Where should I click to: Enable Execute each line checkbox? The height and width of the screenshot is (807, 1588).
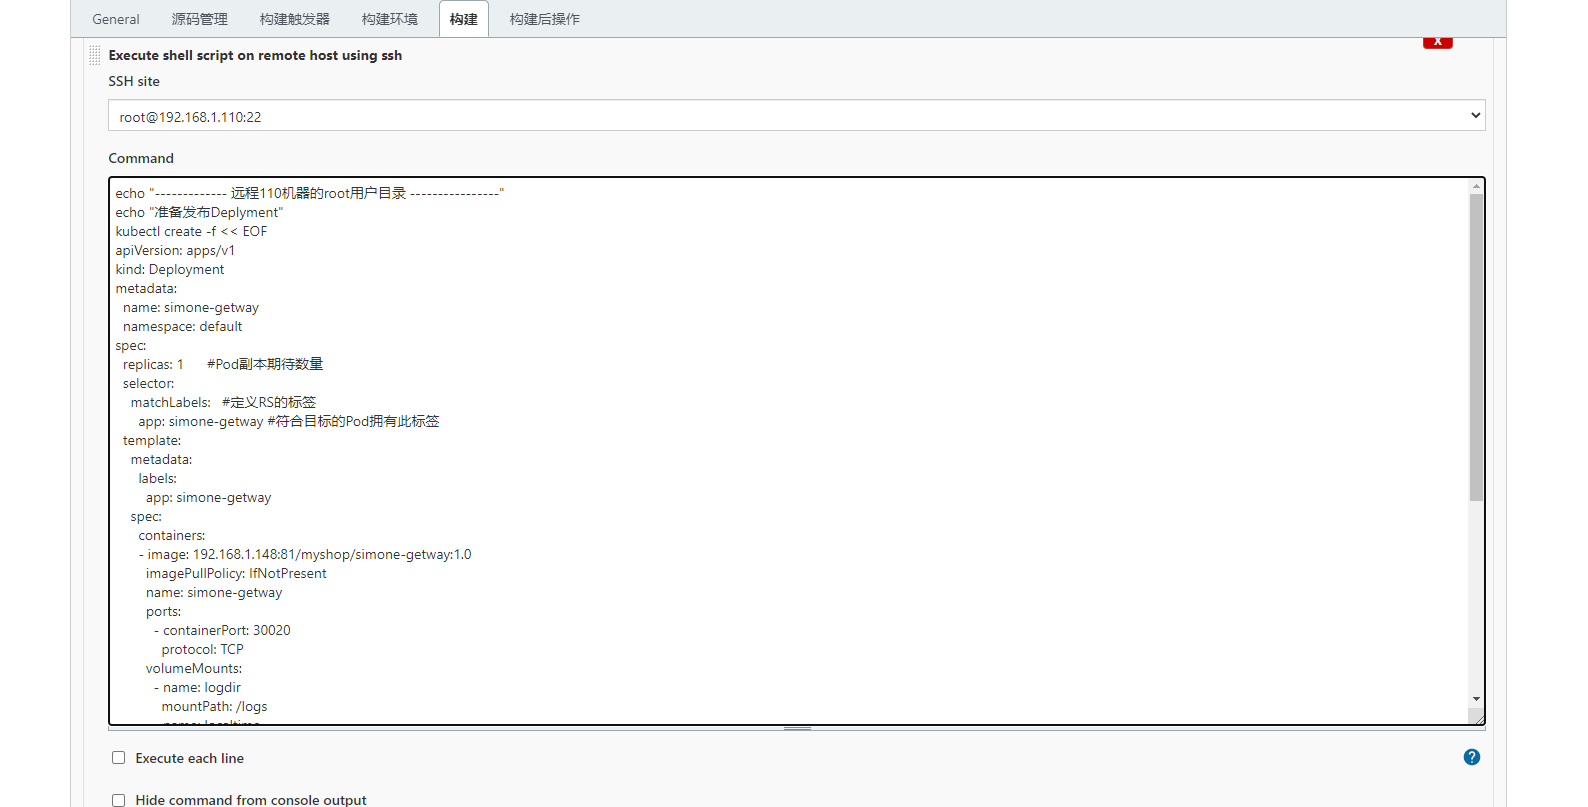(x=118, y=758)
